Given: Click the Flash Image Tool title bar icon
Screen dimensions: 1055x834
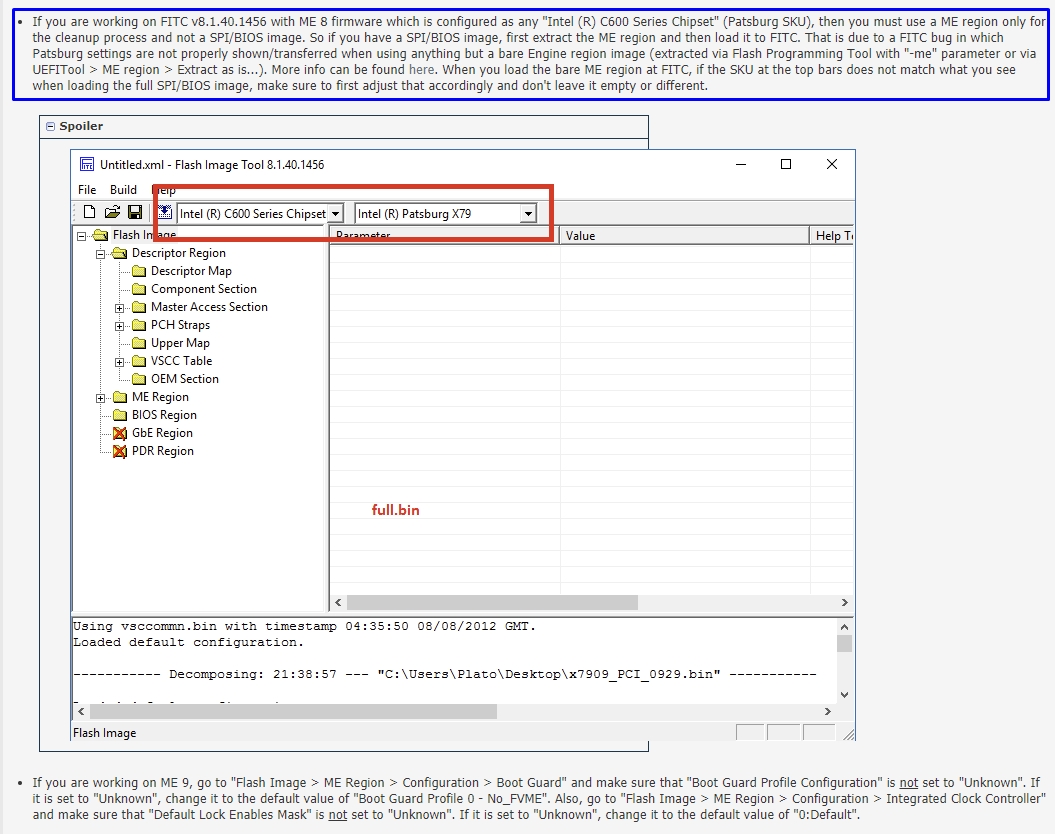Looking at the screenshot, I should point(87,165).
